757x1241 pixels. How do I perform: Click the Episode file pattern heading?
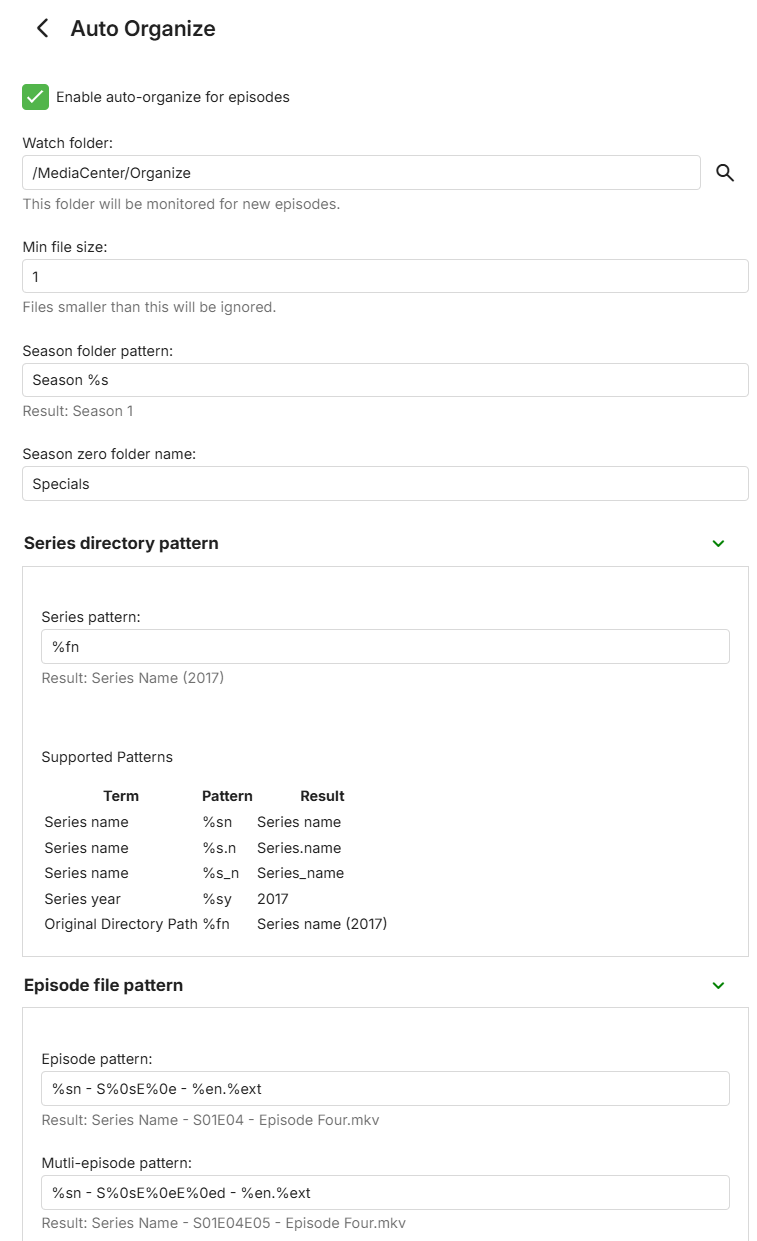103,985
